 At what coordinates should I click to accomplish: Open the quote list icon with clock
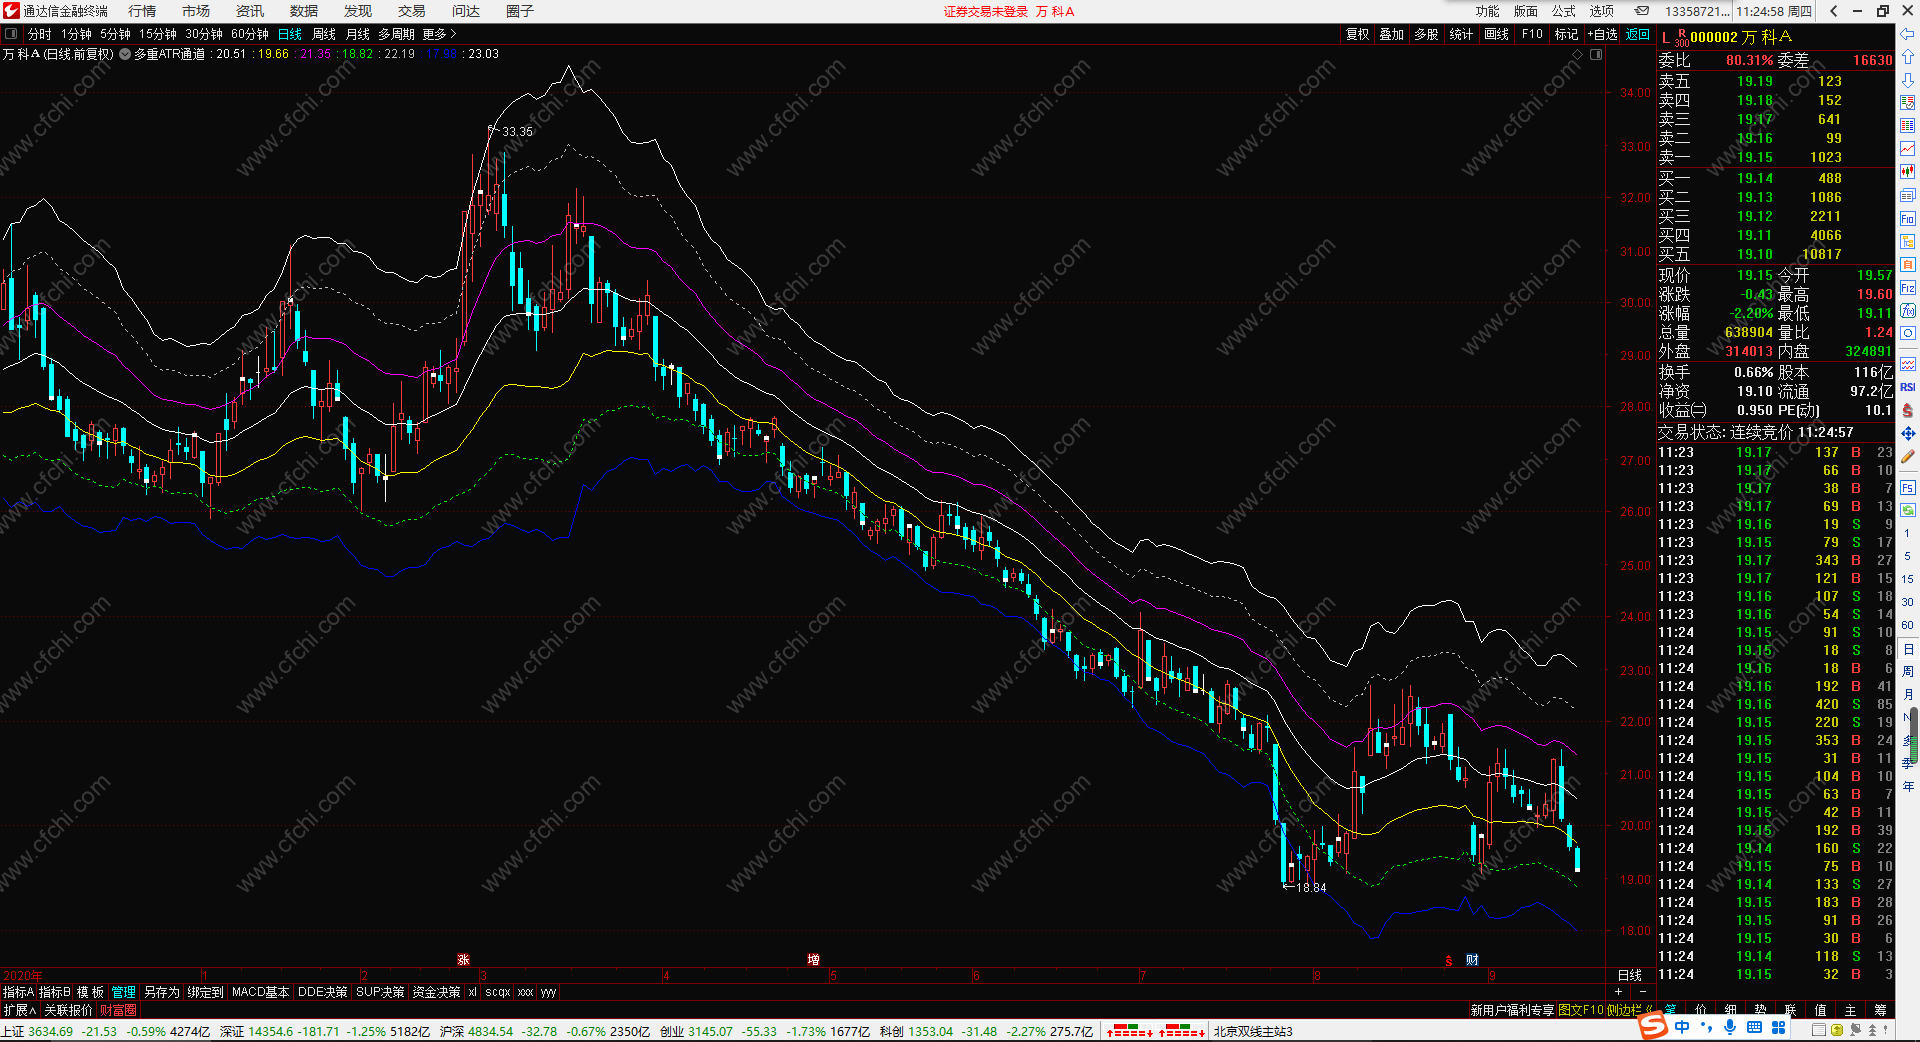click(1907, 103)
